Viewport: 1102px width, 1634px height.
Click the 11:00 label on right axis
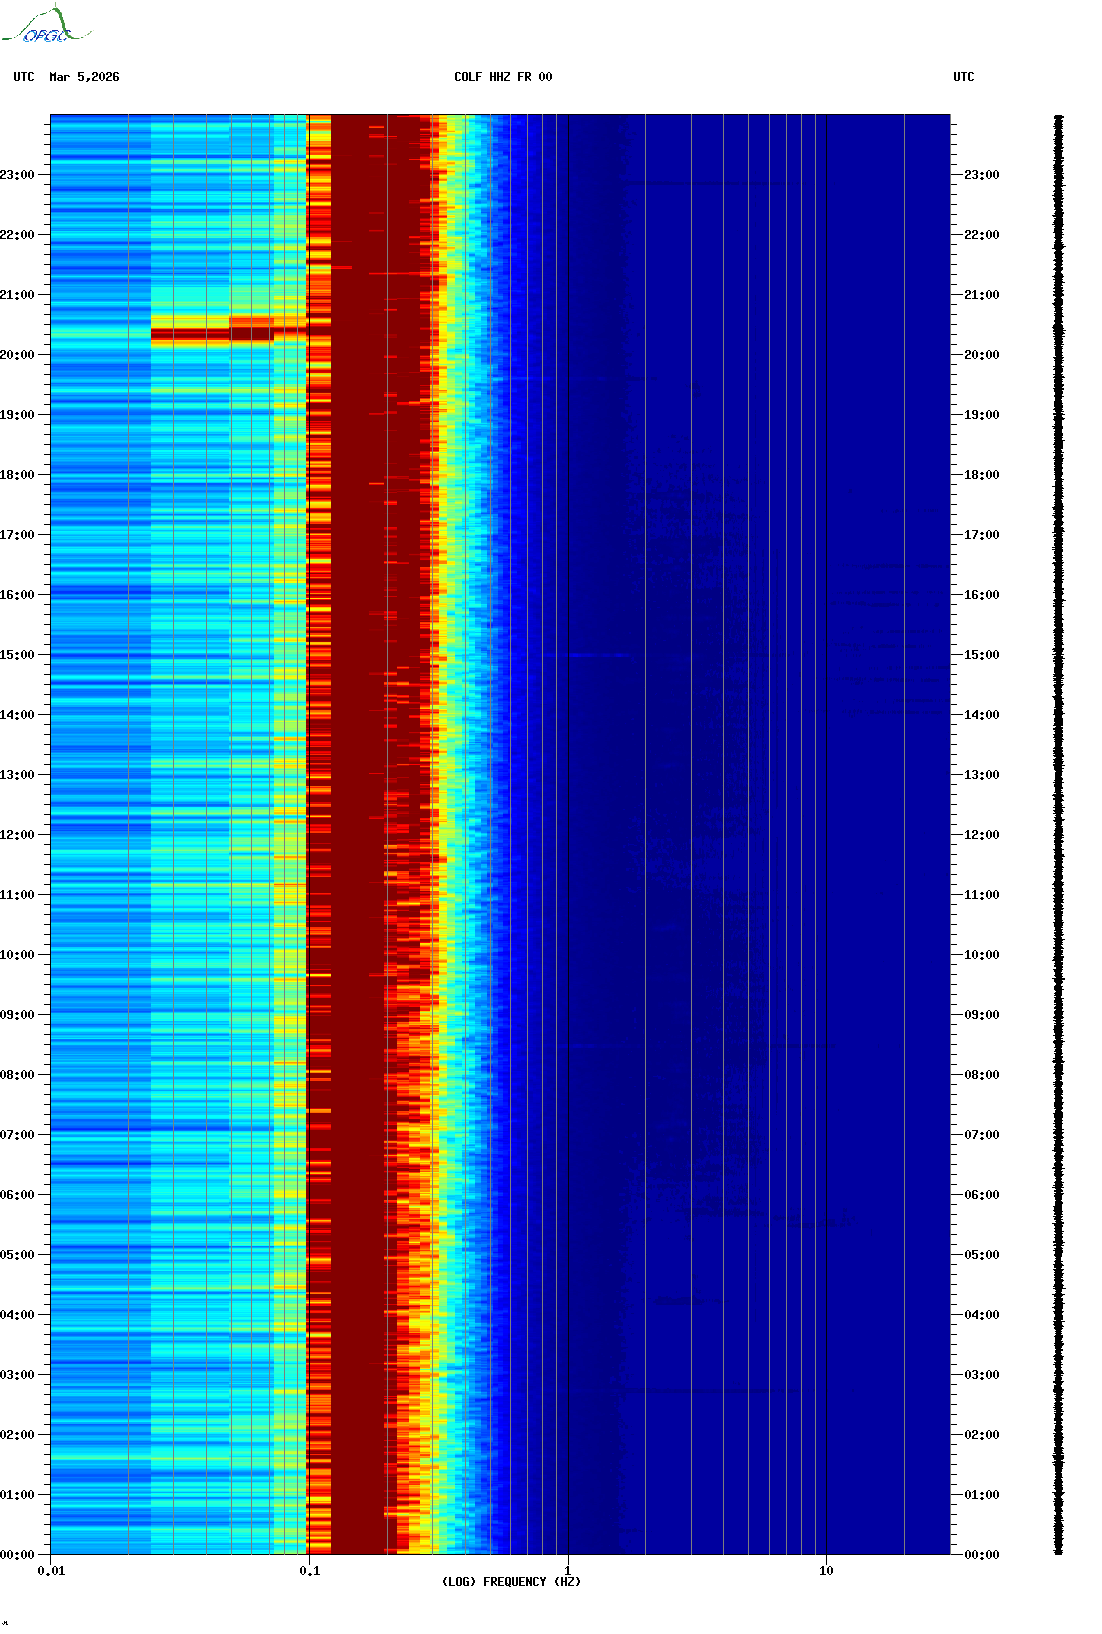click(982, 895)
